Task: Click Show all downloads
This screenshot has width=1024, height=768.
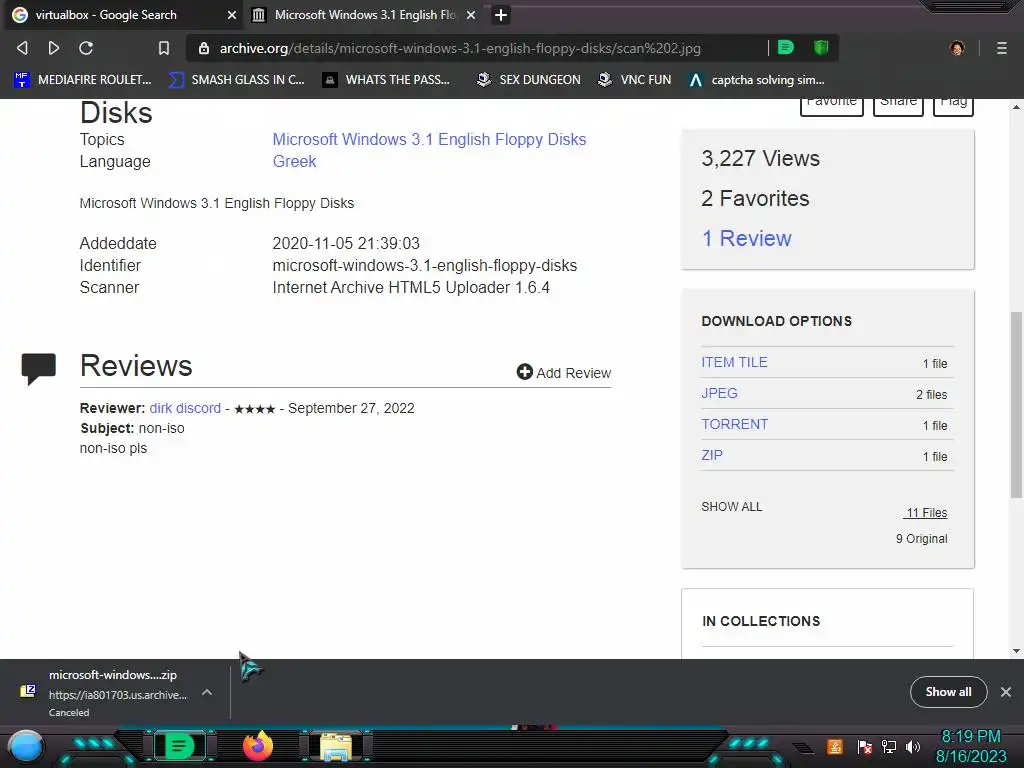Action: pos(948,692)
